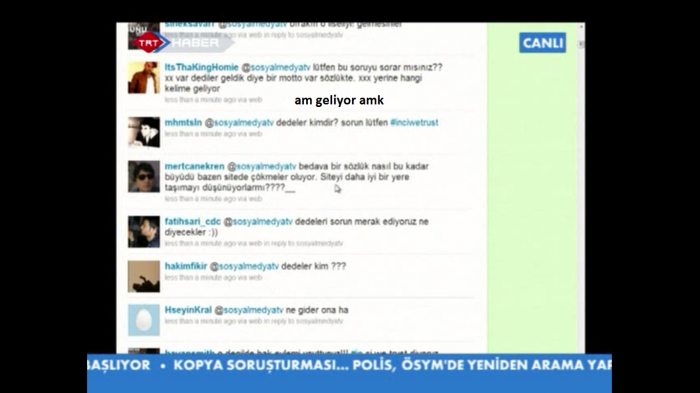This screenshot has width=700, height=393.
Task: Click the page's vertical scrollbar
Action: [x=581, y=188]
